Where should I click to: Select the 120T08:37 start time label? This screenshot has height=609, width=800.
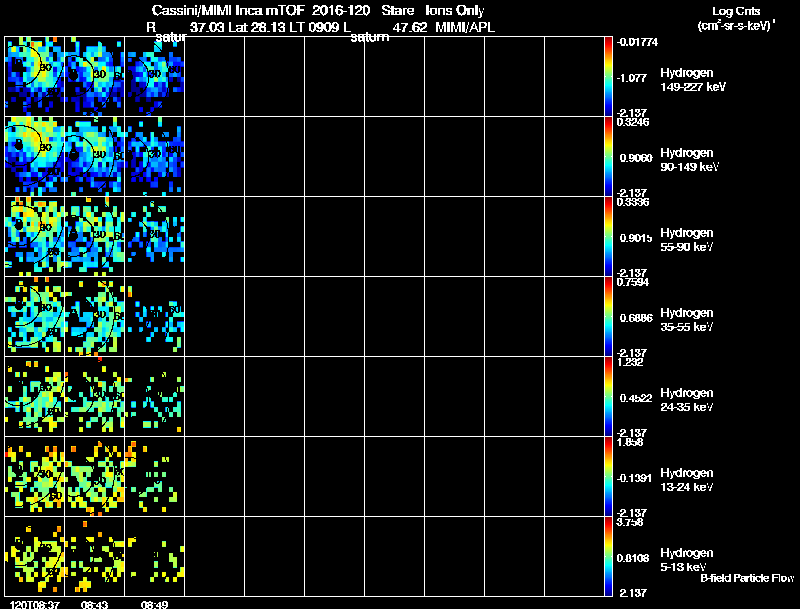[x=32, y=604]
